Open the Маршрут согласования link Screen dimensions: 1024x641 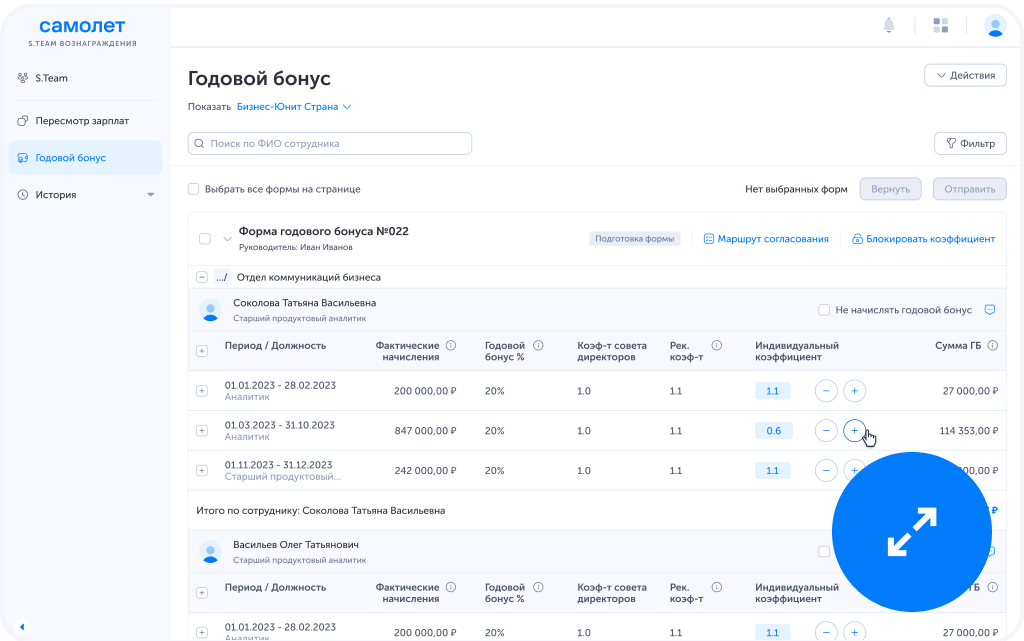(765, 239)
